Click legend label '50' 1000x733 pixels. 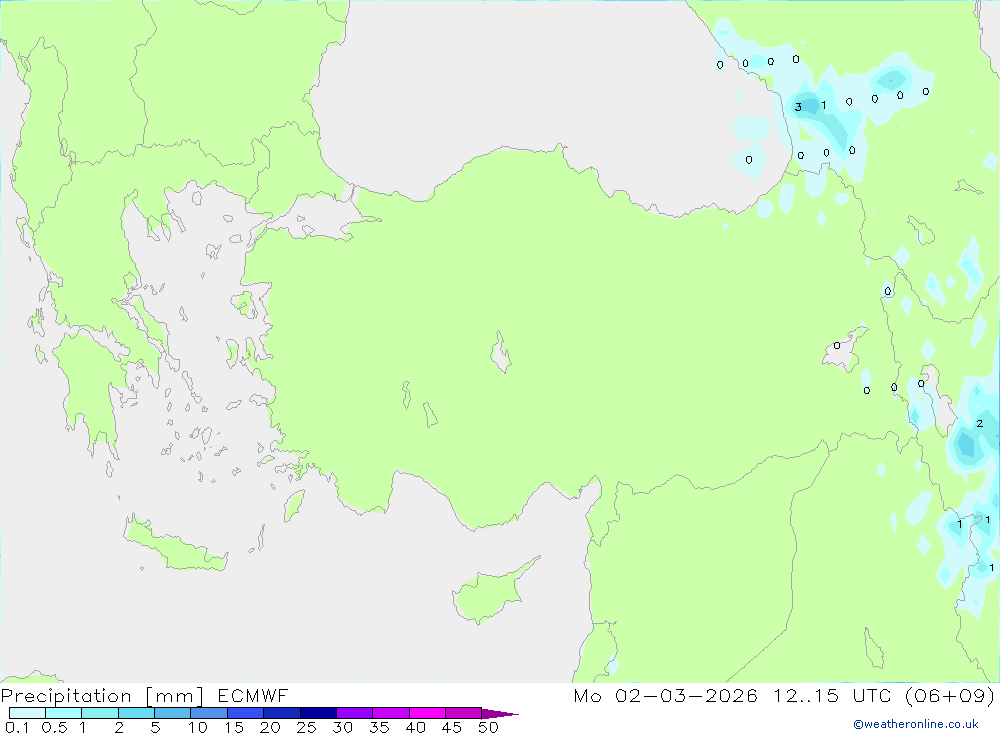pos(489,727)
